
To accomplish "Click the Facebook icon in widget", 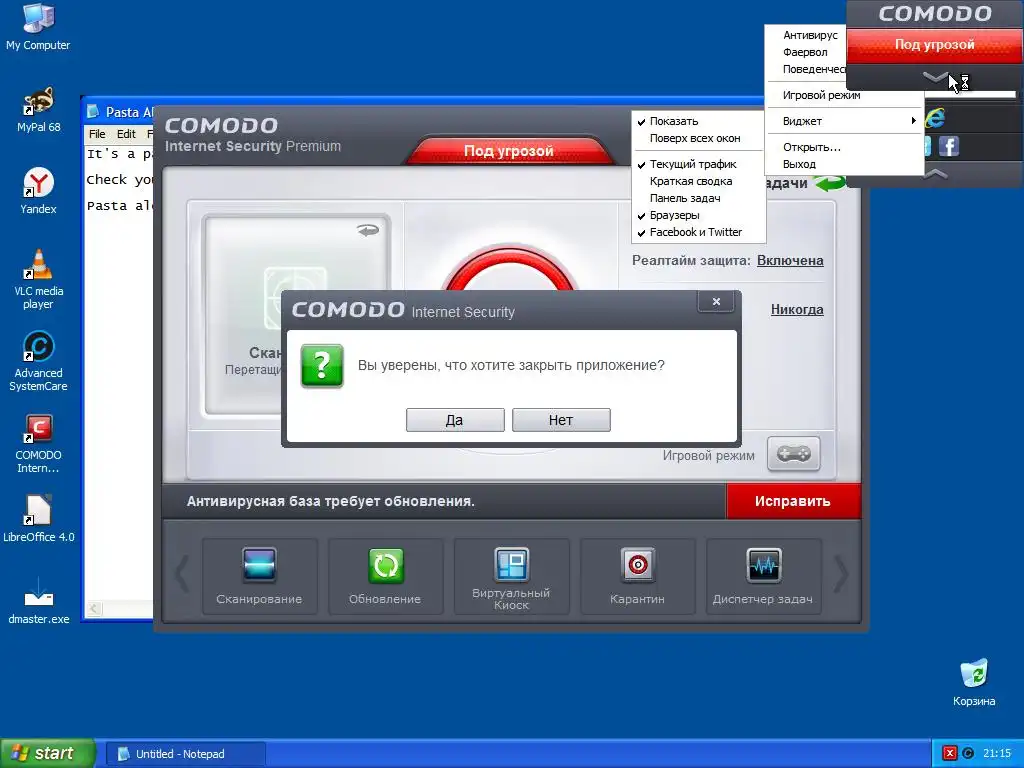I will pos(949,146).
